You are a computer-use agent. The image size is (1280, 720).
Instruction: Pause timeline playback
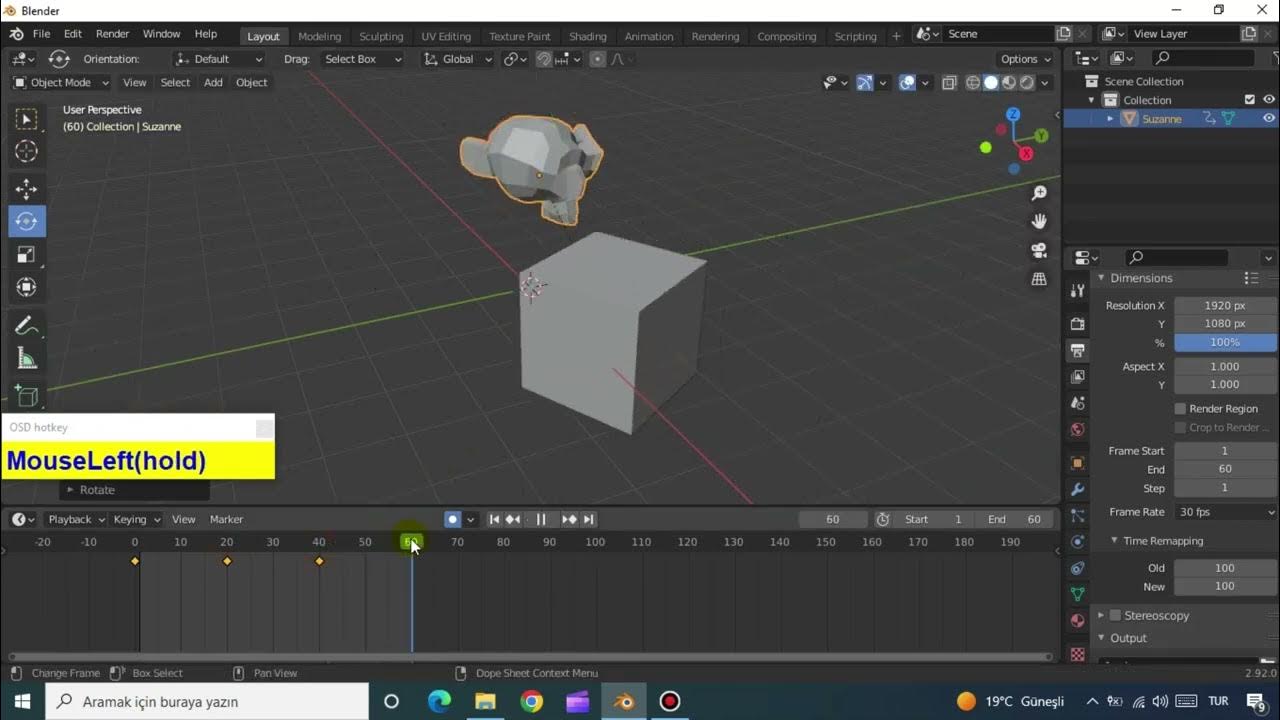[541, 519]
